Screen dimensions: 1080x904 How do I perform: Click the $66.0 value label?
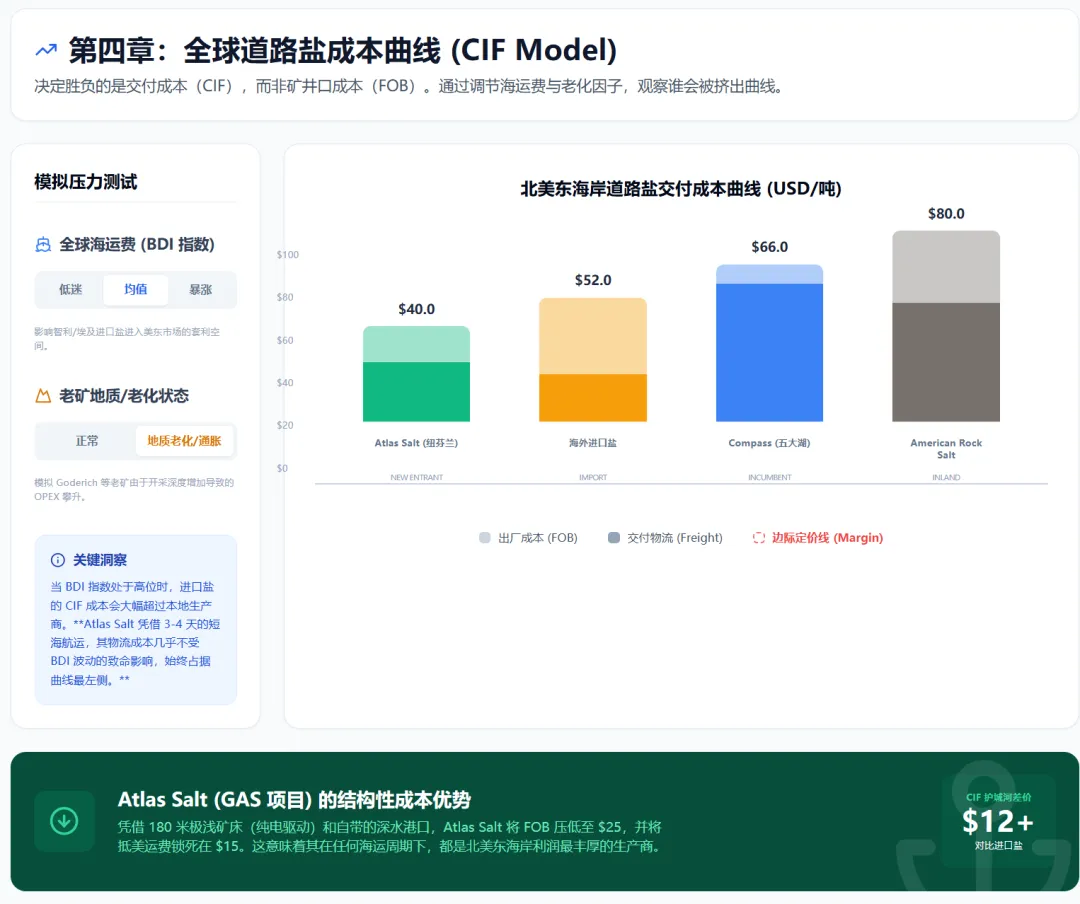tap(769, 247)
